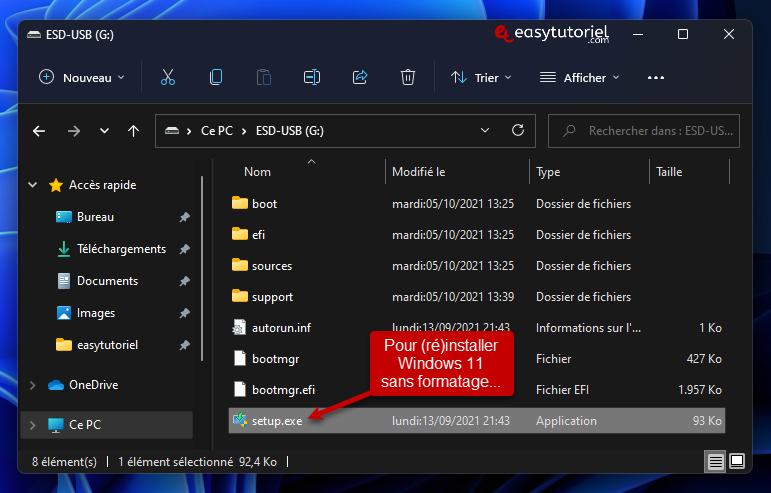Click the sidebar vertical scrollbar
771x493 pixels.
(202, 268)
